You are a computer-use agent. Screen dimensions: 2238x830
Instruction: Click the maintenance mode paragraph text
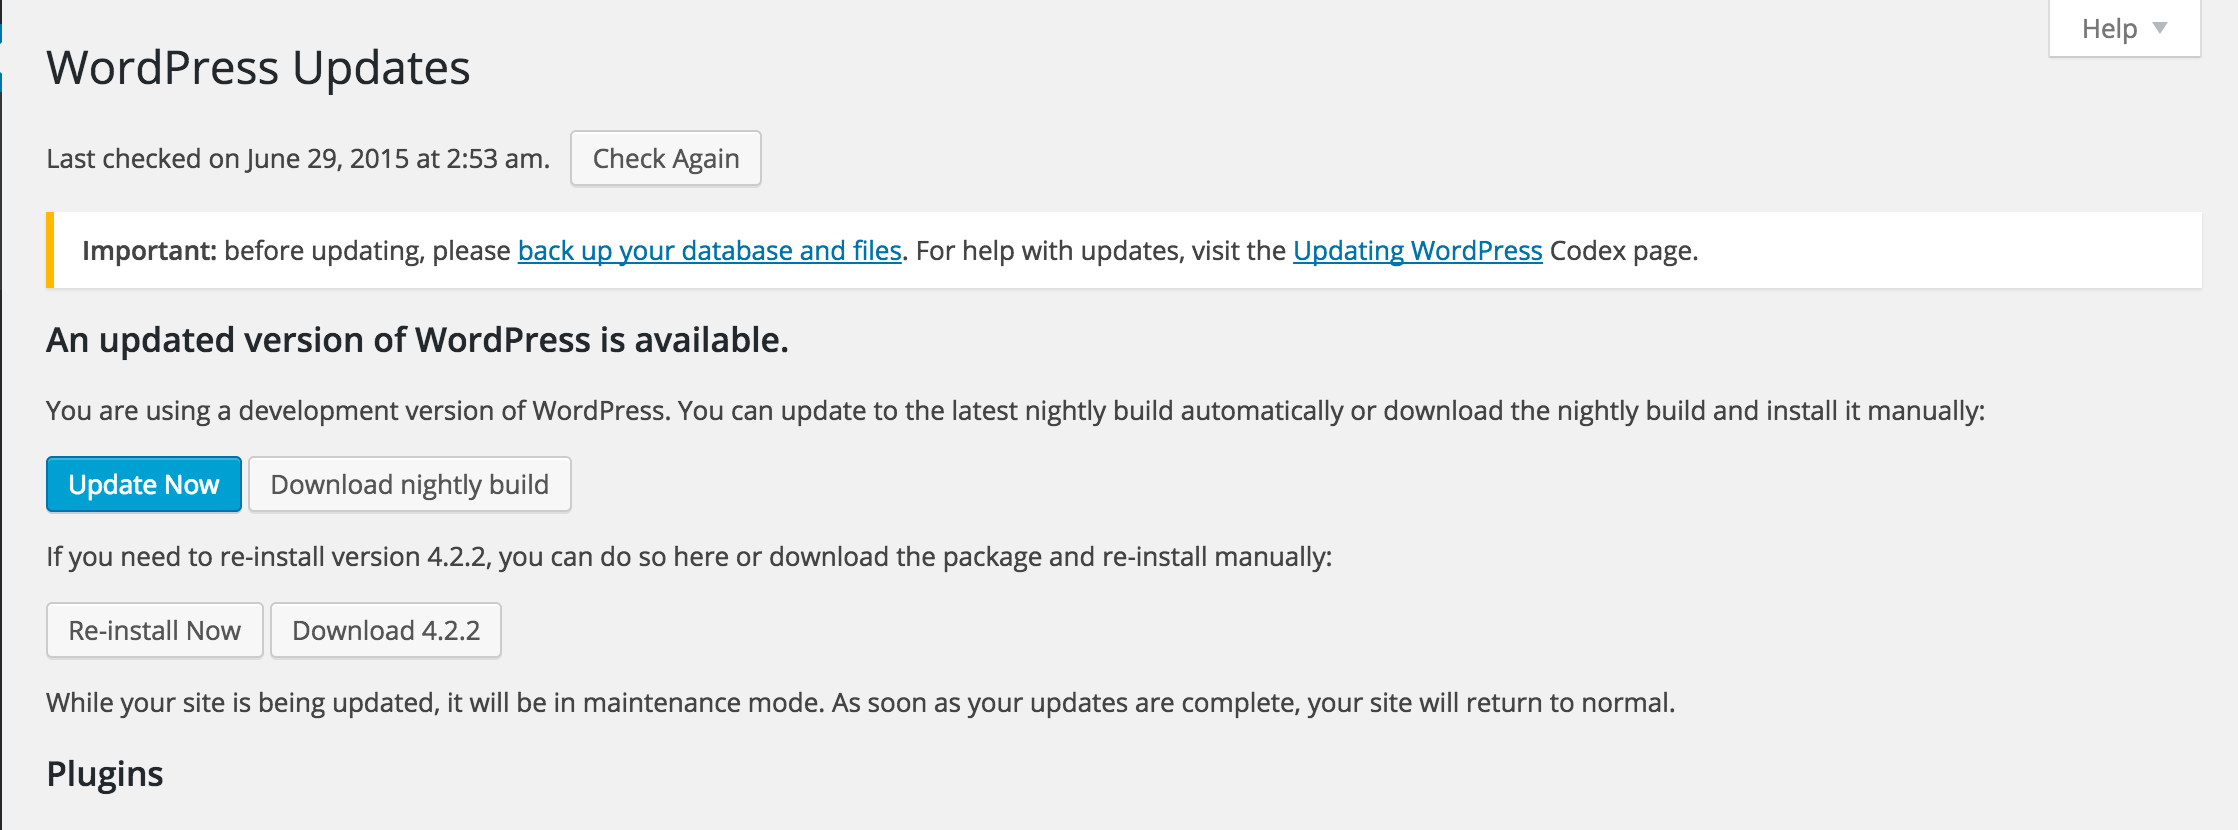(860, 702)
